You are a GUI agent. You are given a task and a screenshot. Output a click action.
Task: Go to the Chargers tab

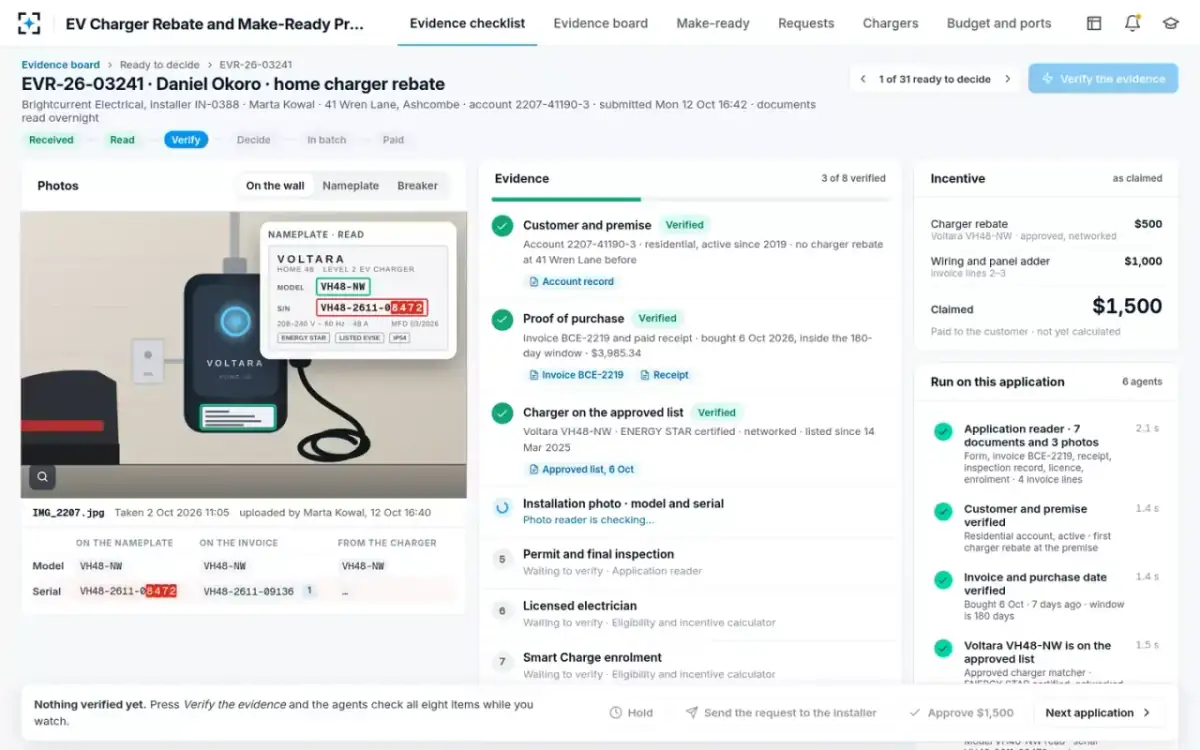click(x=890, y=23)
